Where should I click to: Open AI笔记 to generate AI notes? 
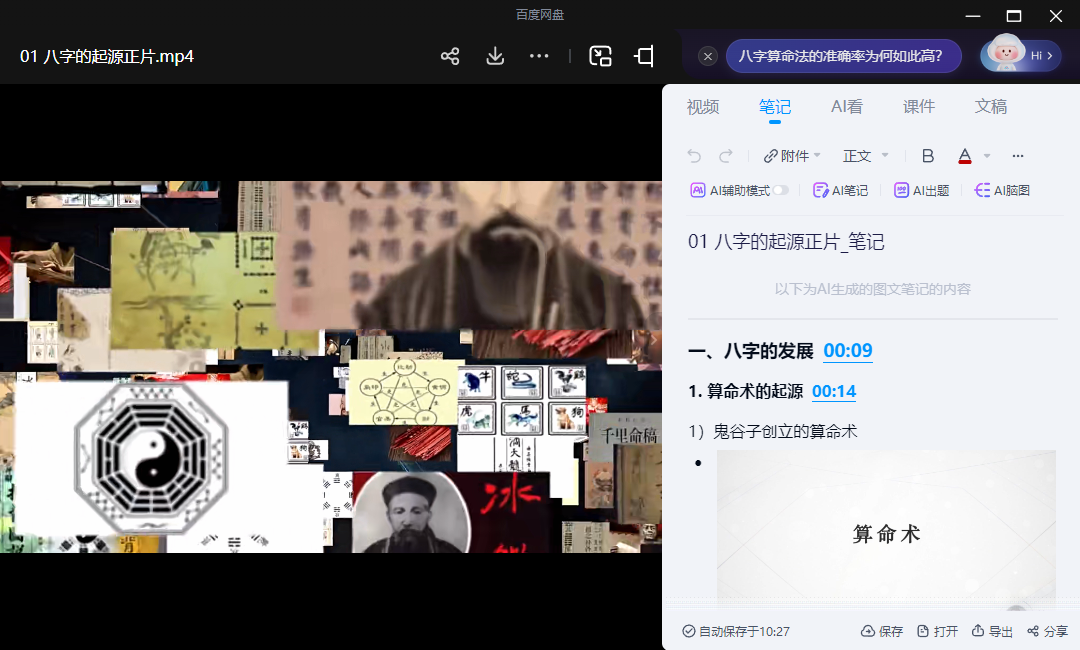pyautogui.click(x=841, y=189)
